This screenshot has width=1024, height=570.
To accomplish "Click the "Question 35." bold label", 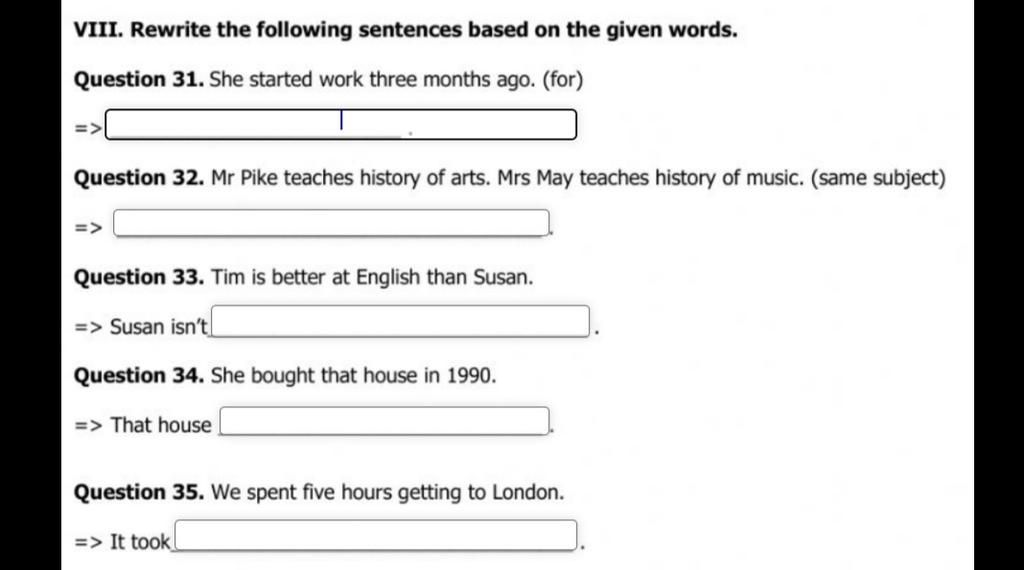I will [x=138, y=492].
